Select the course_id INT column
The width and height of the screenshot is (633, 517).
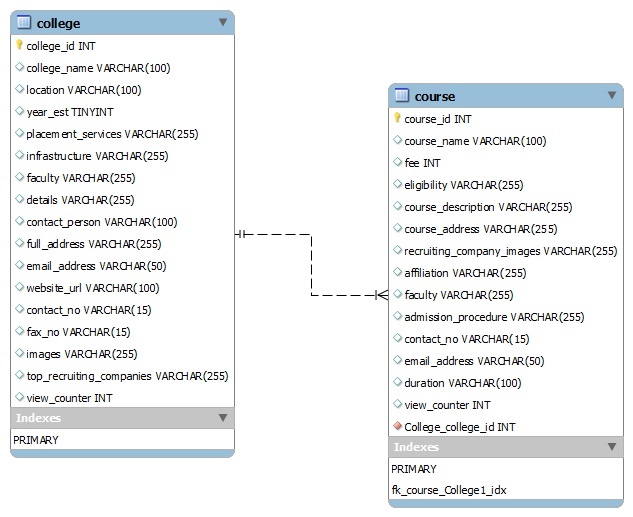point(438,119)
